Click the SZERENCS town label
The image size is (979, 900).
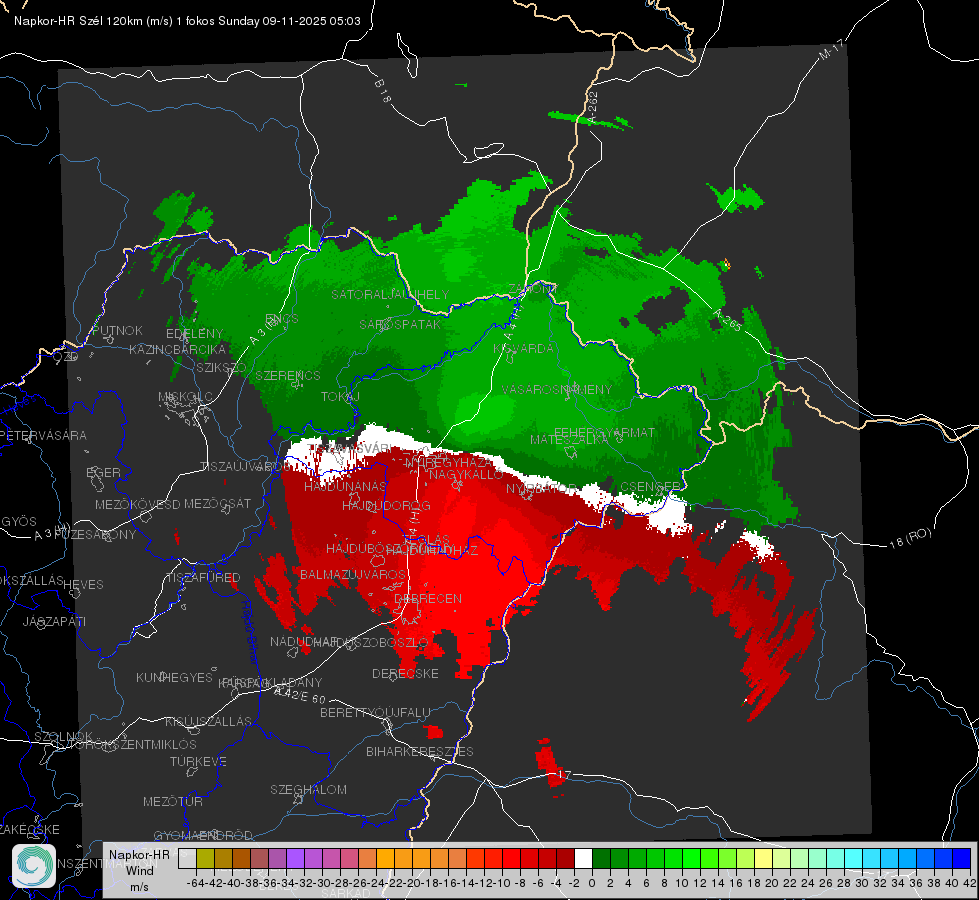[x=288, y=375]
